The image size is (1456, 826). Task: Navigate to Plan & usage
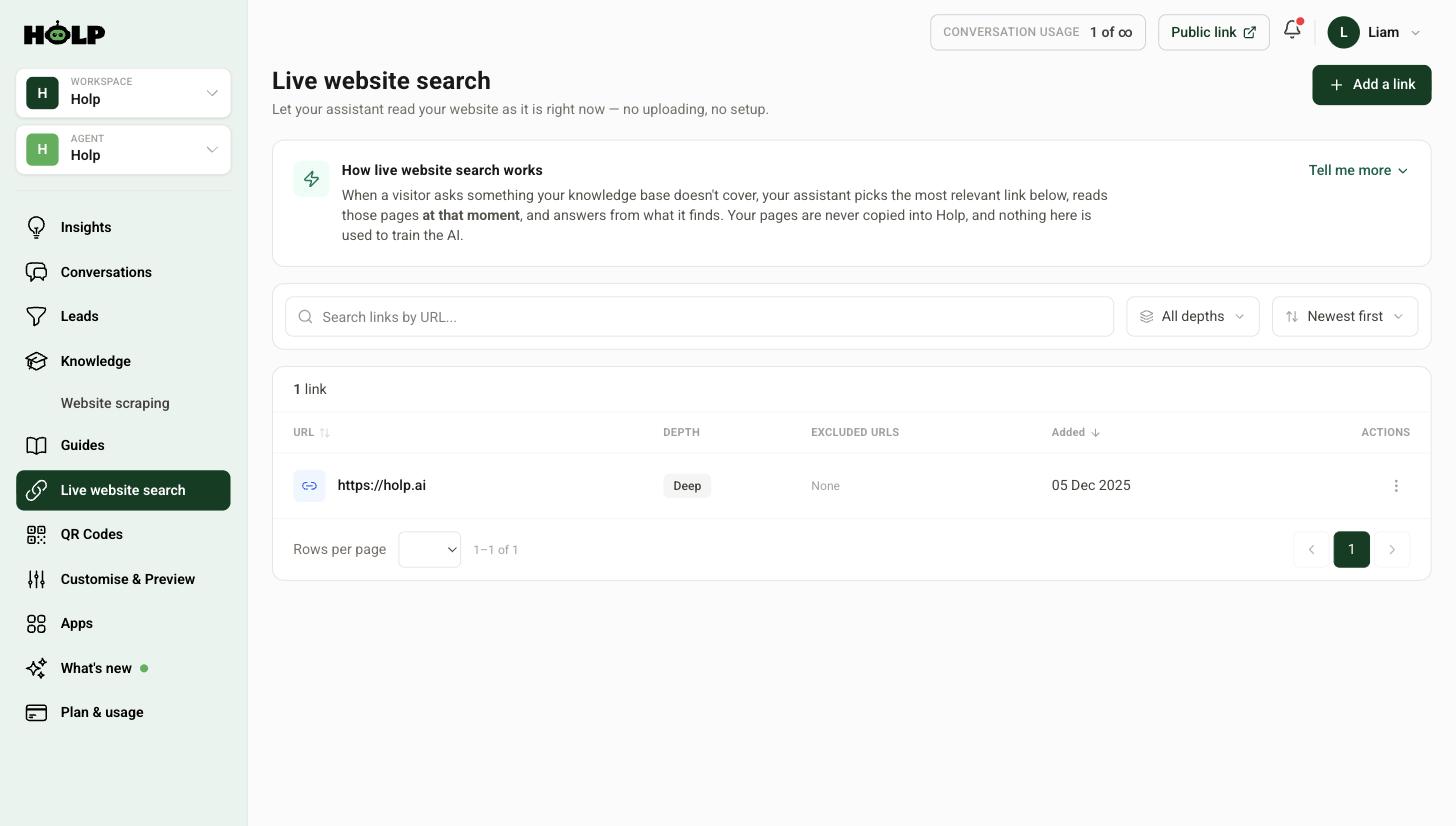tap(123, 713)
